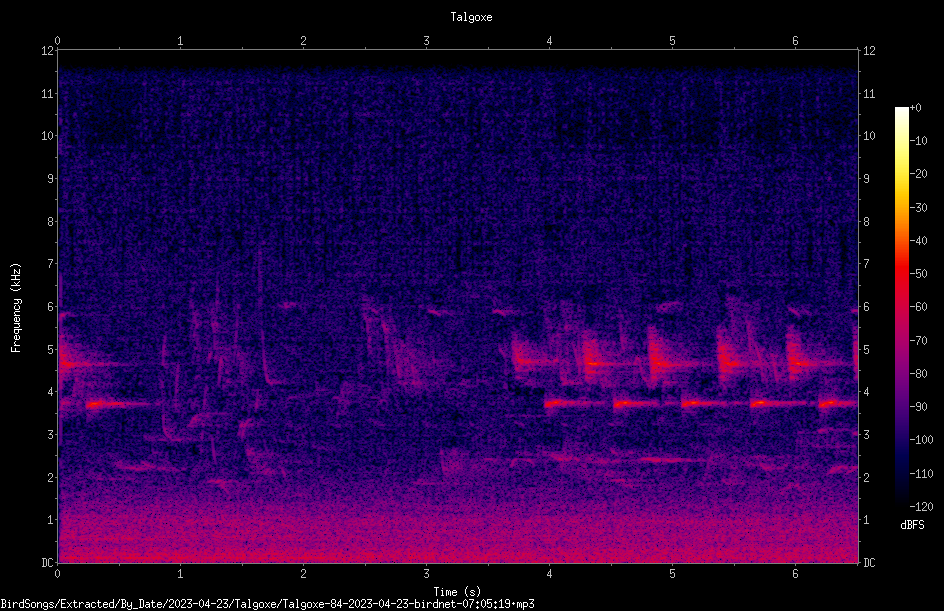Click the 11 kHz label on right axis
The width and height of the screenshot is (944, 611).
click(869, 93)
